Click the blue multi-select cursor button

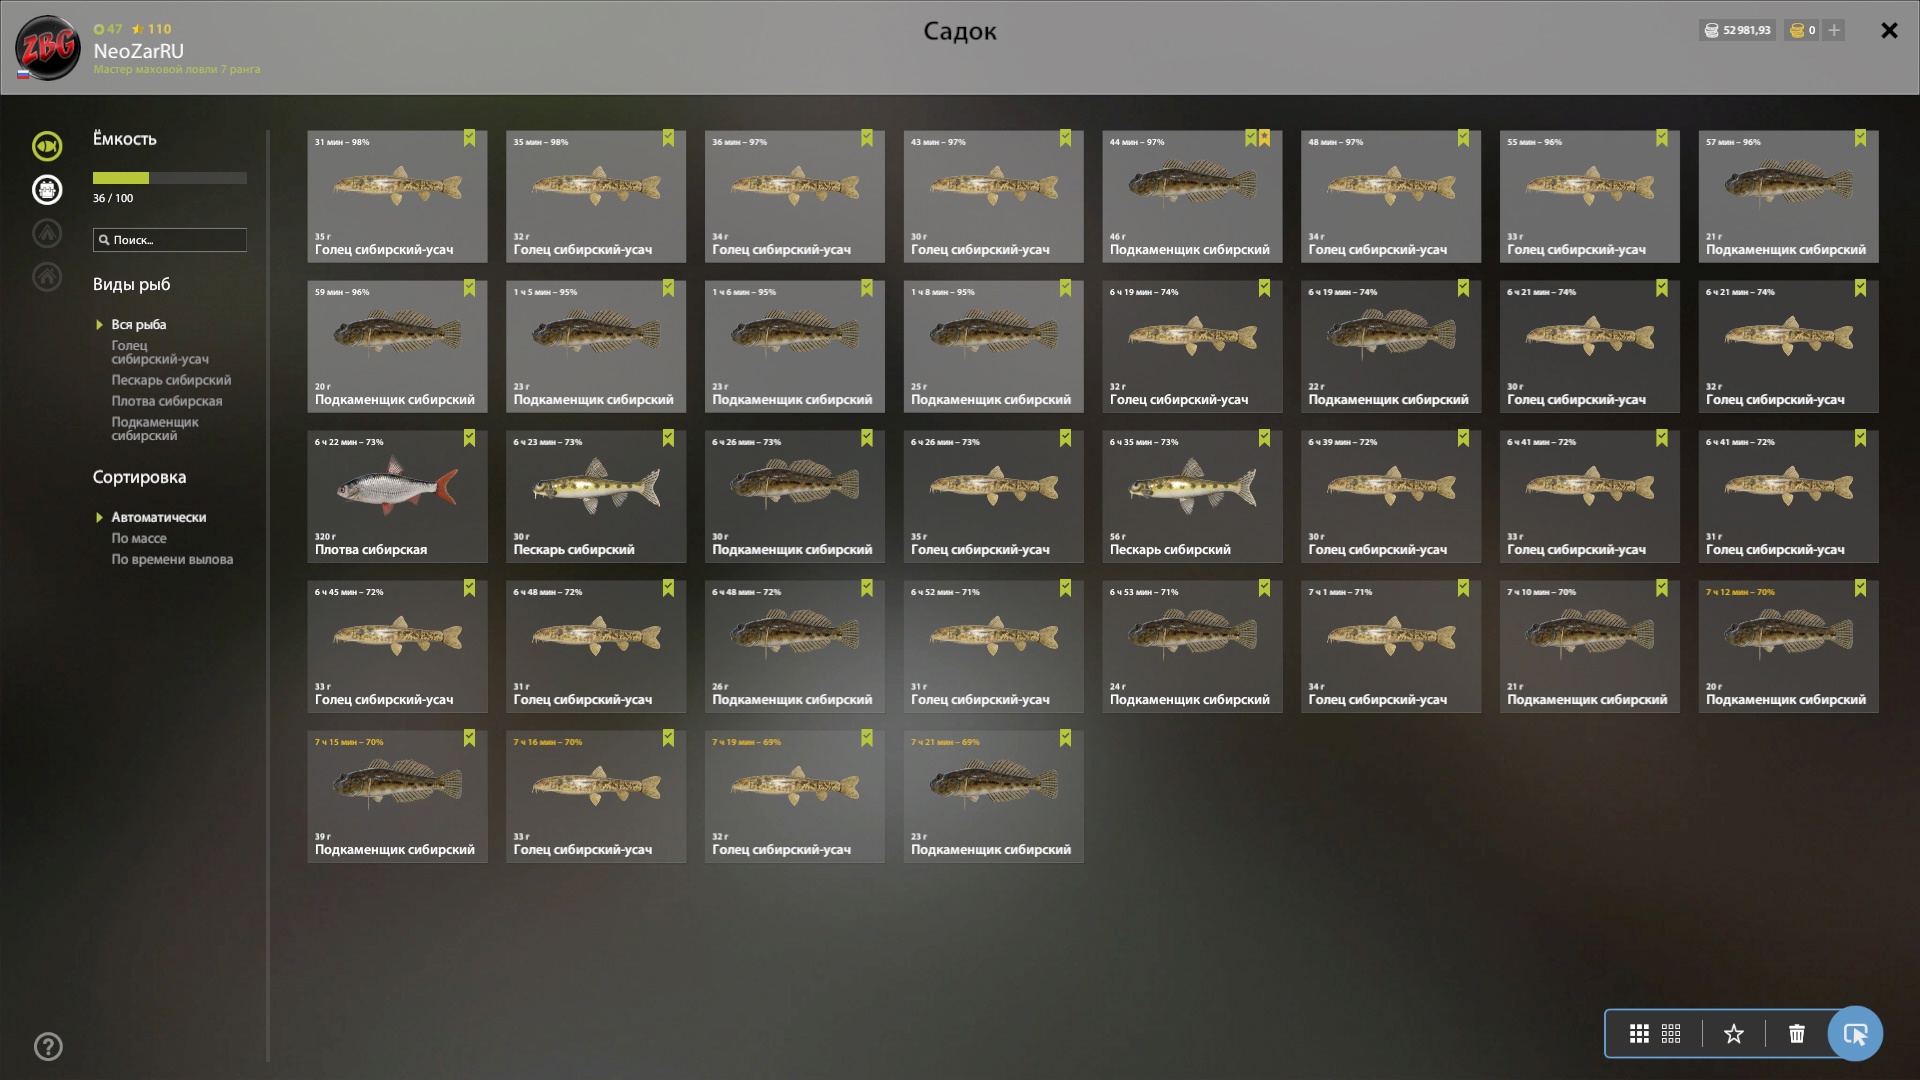click(1855, 1034)
